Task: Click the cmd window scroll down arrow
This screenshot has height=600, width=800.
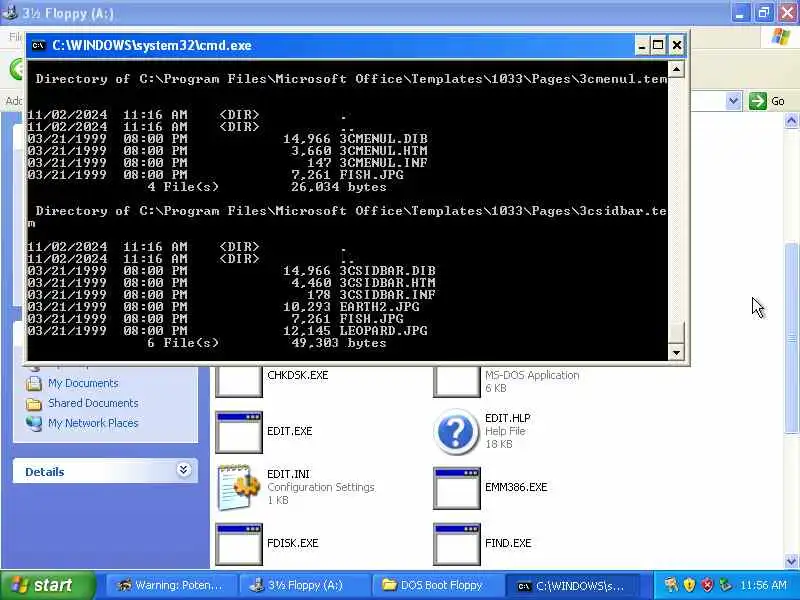Action: tap(676, 352)
